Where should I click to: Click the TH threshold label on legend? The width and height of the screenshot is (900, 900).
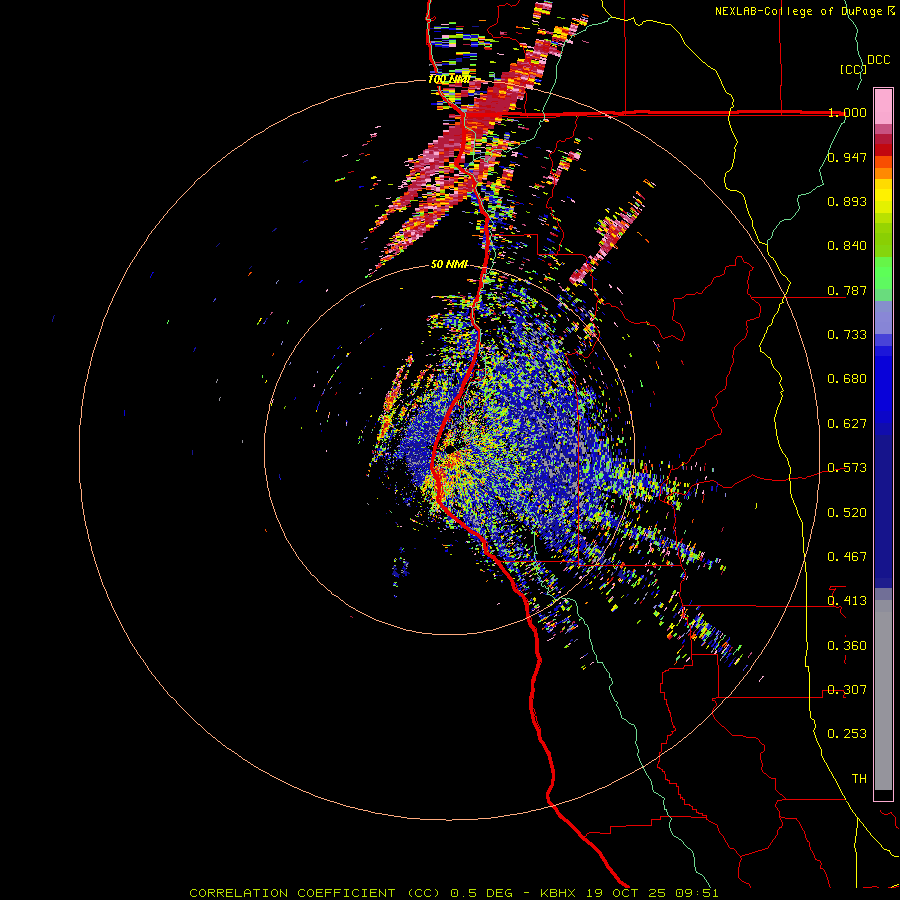(859, 779)
